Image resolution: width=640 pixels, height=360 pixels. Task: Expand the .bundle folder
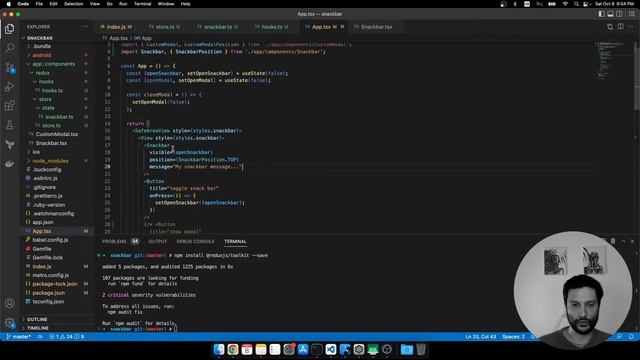tap(42, 47)
